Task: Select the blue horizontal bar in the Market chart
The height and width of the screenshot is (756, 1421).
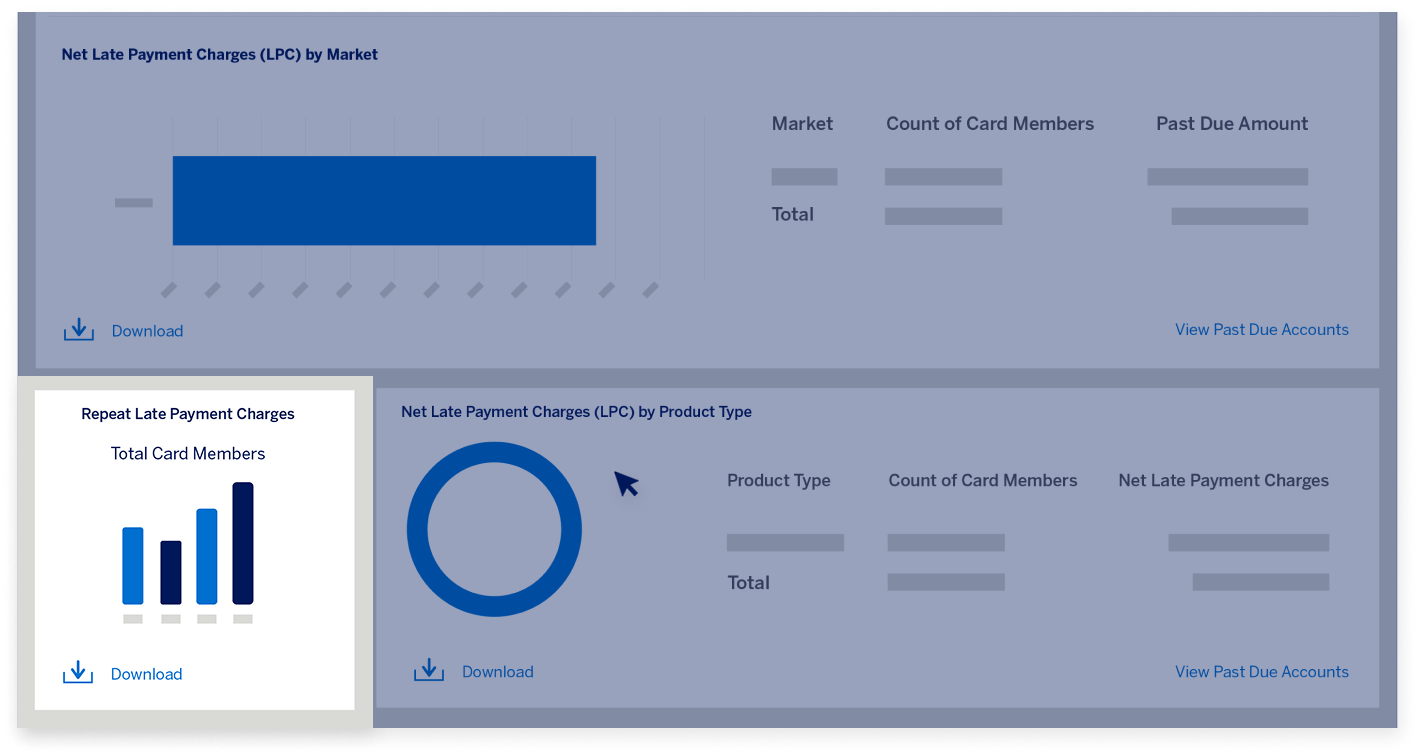Action: click(385, 200)
